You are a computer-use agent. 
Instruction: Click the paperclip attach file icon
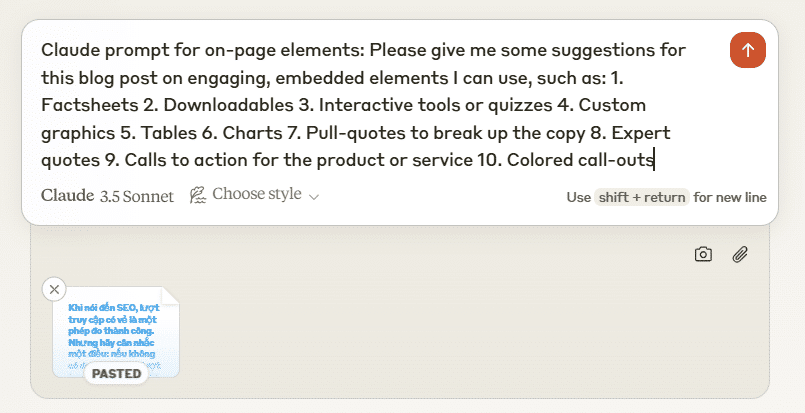click(740, 254)
